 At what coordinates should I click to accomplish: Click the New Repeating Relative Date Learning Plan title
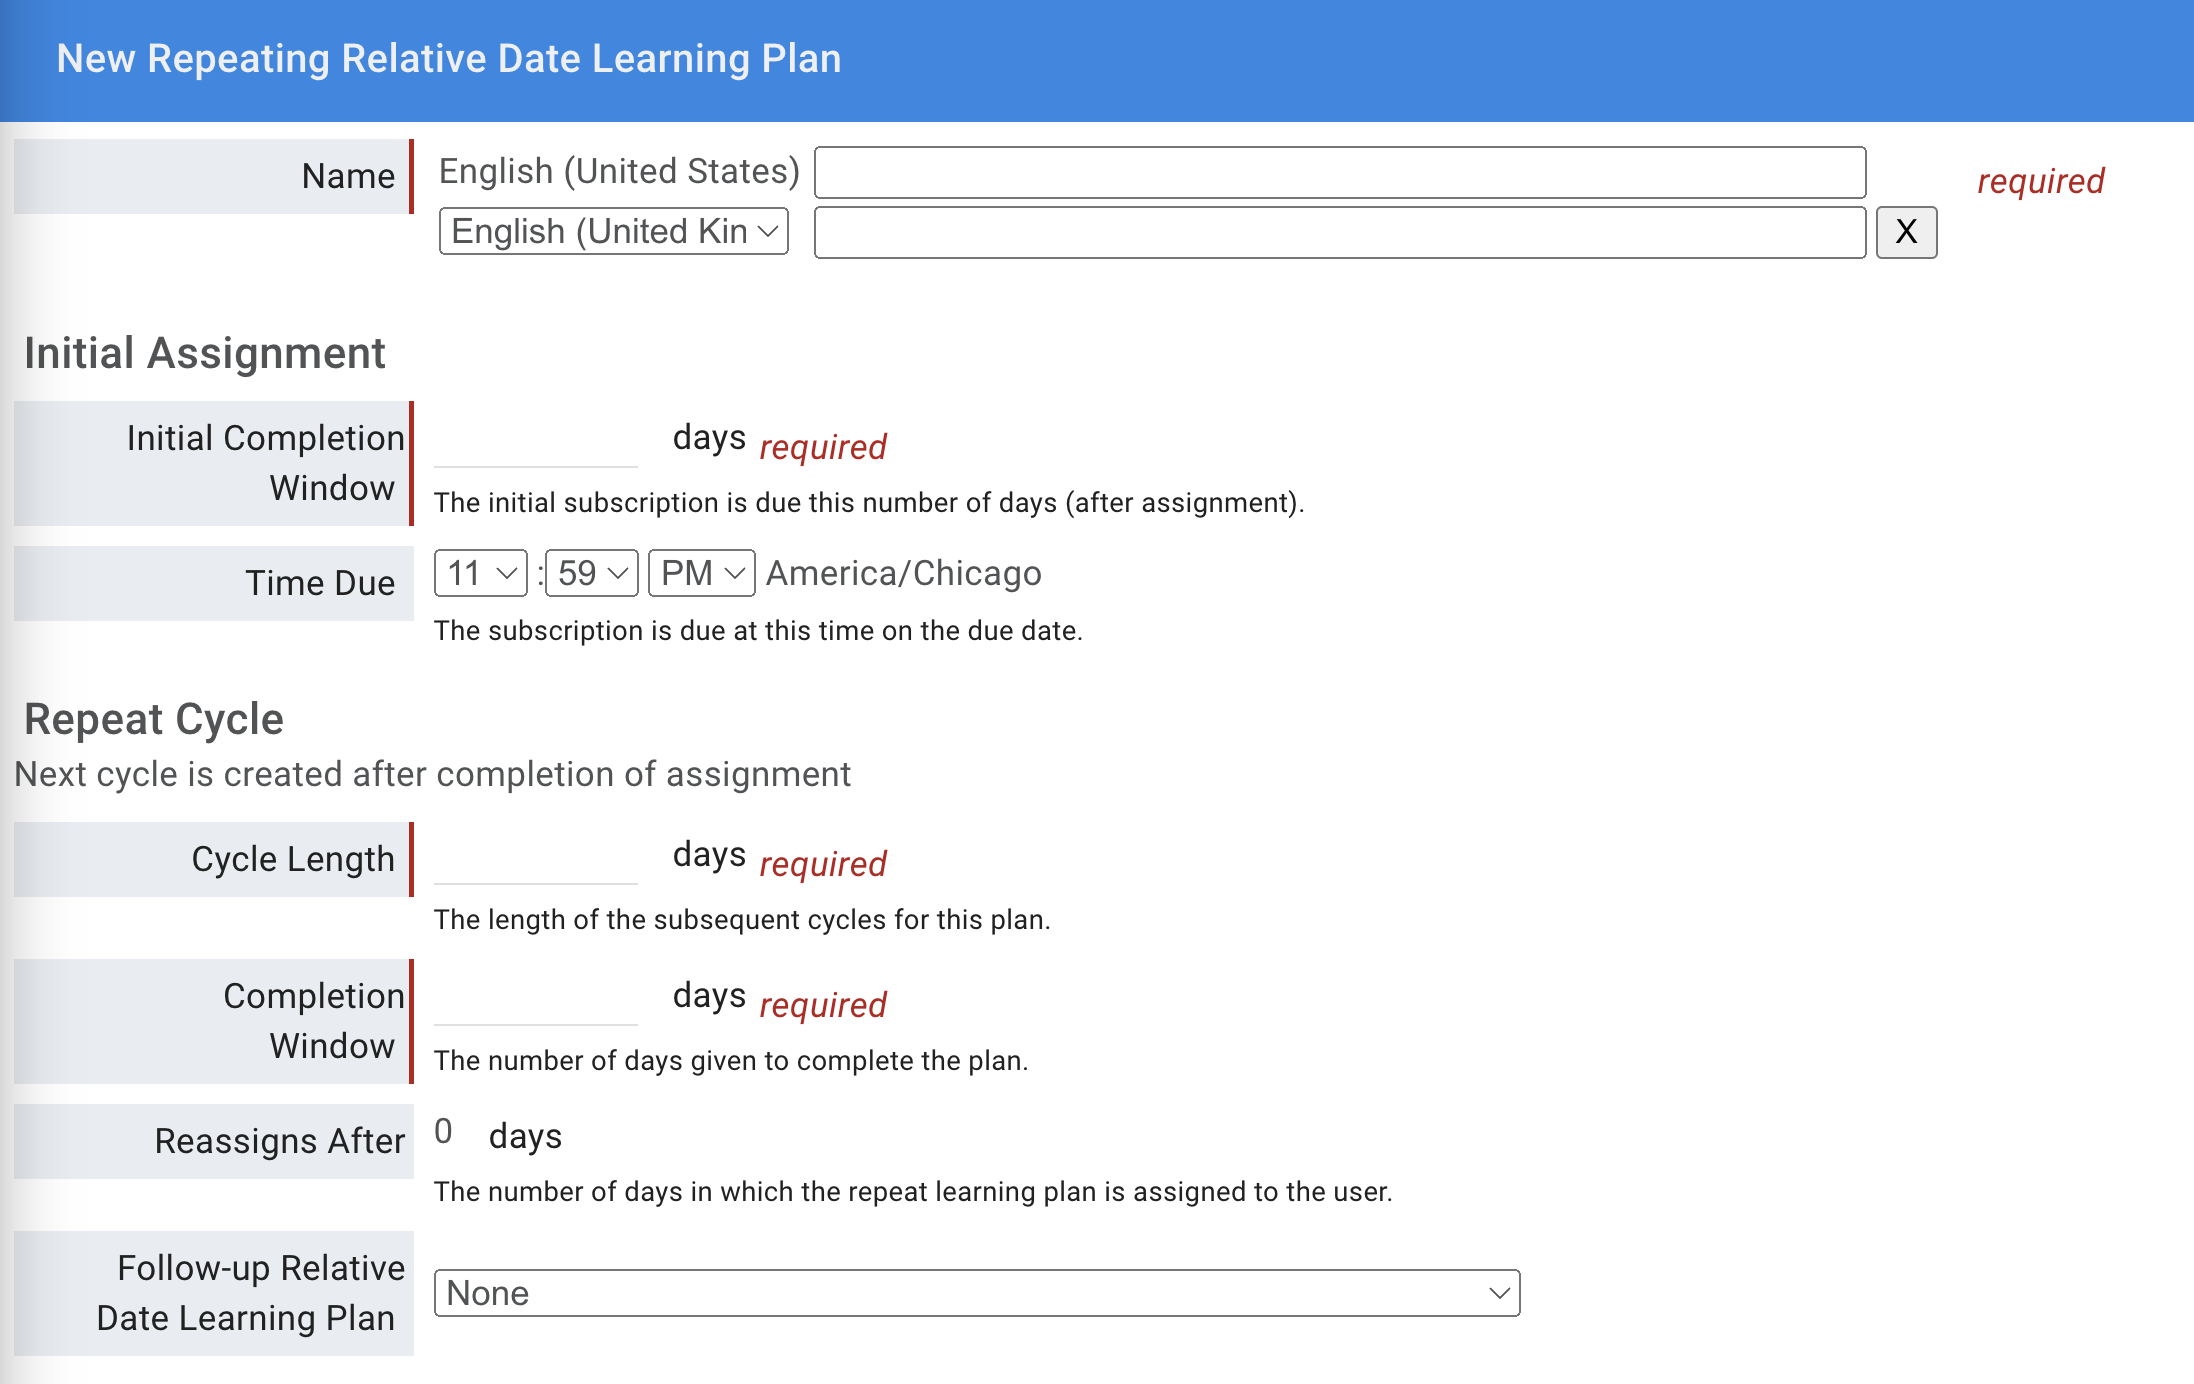pos(449,59)
